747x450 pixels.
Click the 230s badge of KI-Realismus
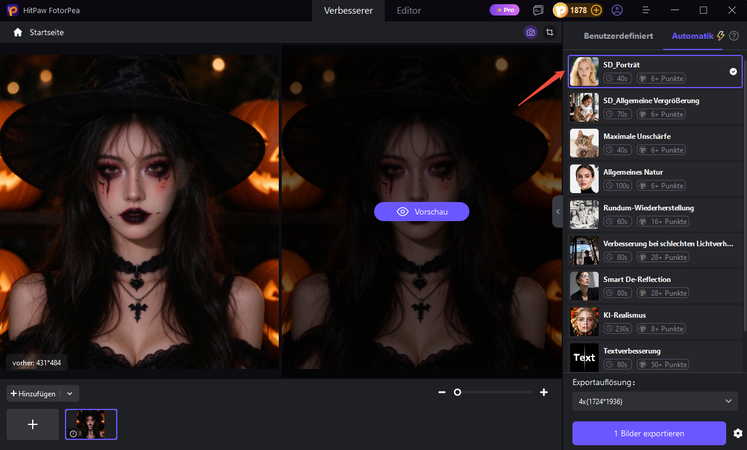click(x=618, y=329)
